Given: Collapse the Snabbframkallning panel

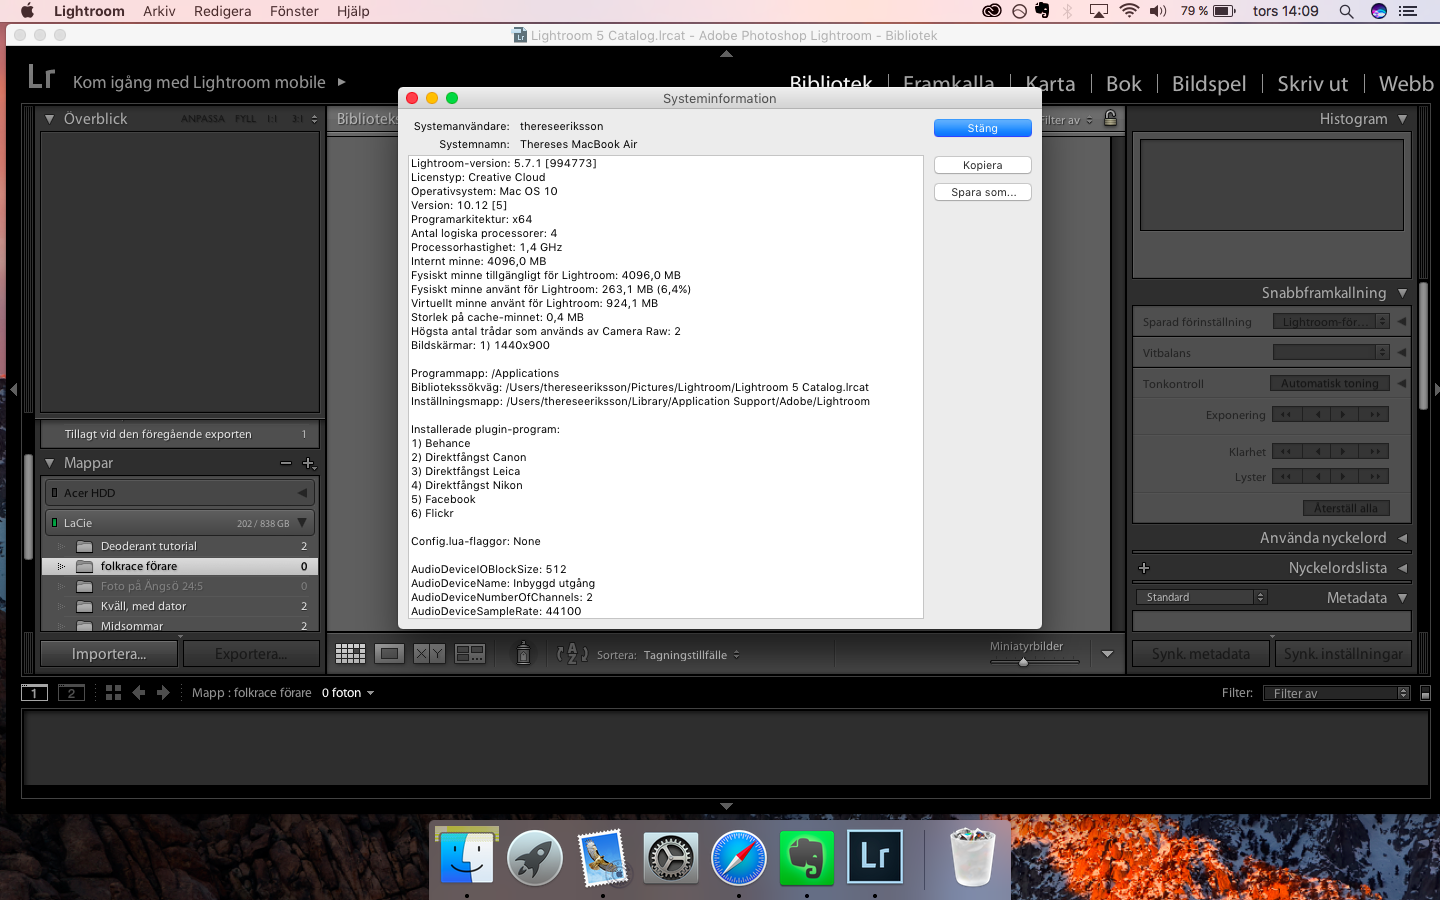Looking at the screenshot, I should coord(1403,293).
